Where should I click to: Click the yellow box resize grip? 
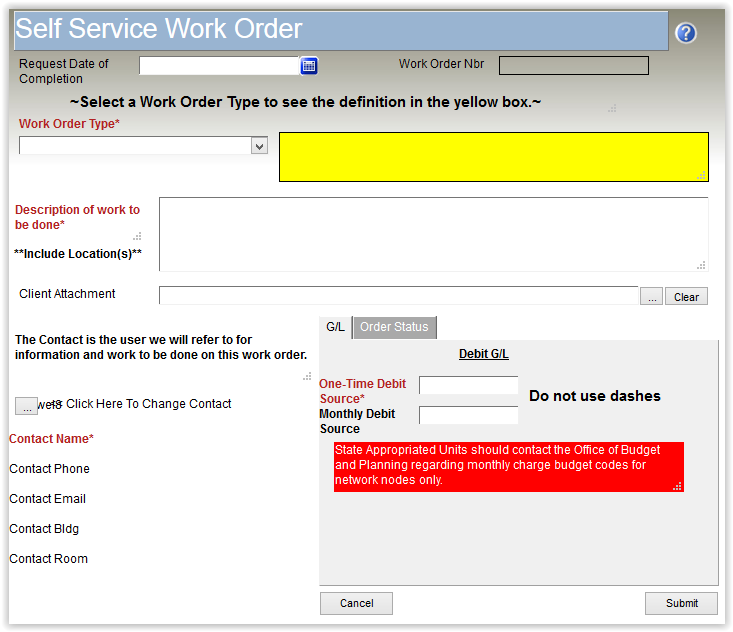click(702, 175)
